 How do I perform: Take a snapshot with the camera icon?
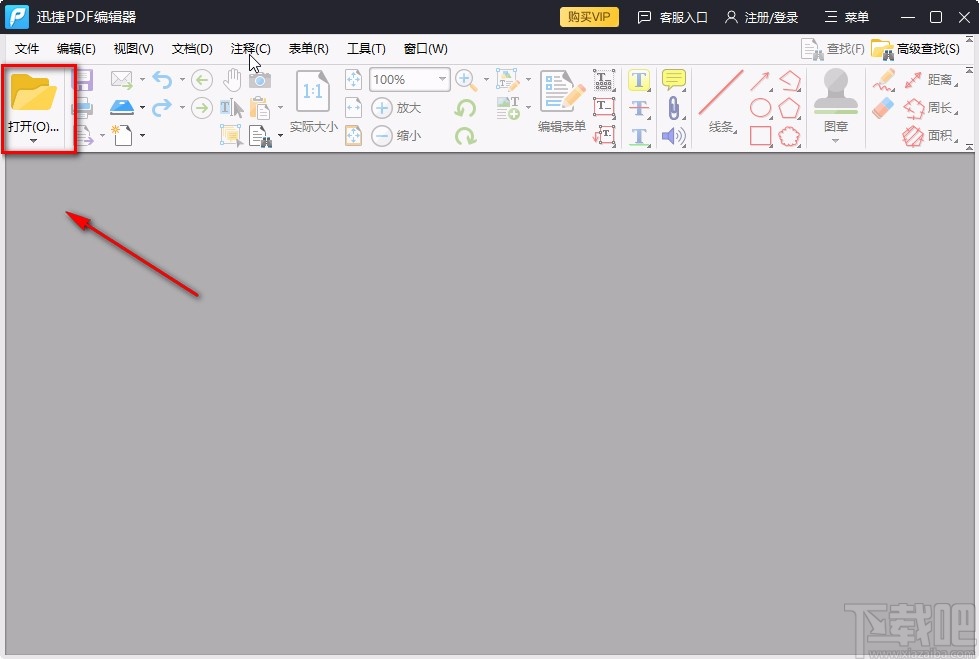[x=261, y=79]
